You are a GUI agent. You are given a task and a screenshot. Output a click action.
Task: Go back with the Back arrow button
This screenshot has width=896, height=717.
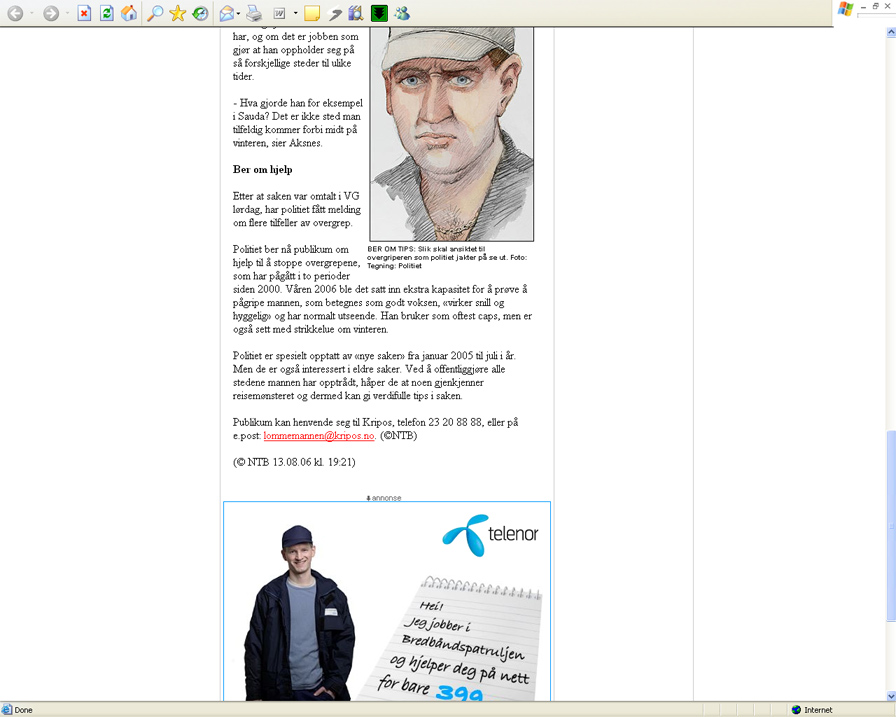coord(15,13)
